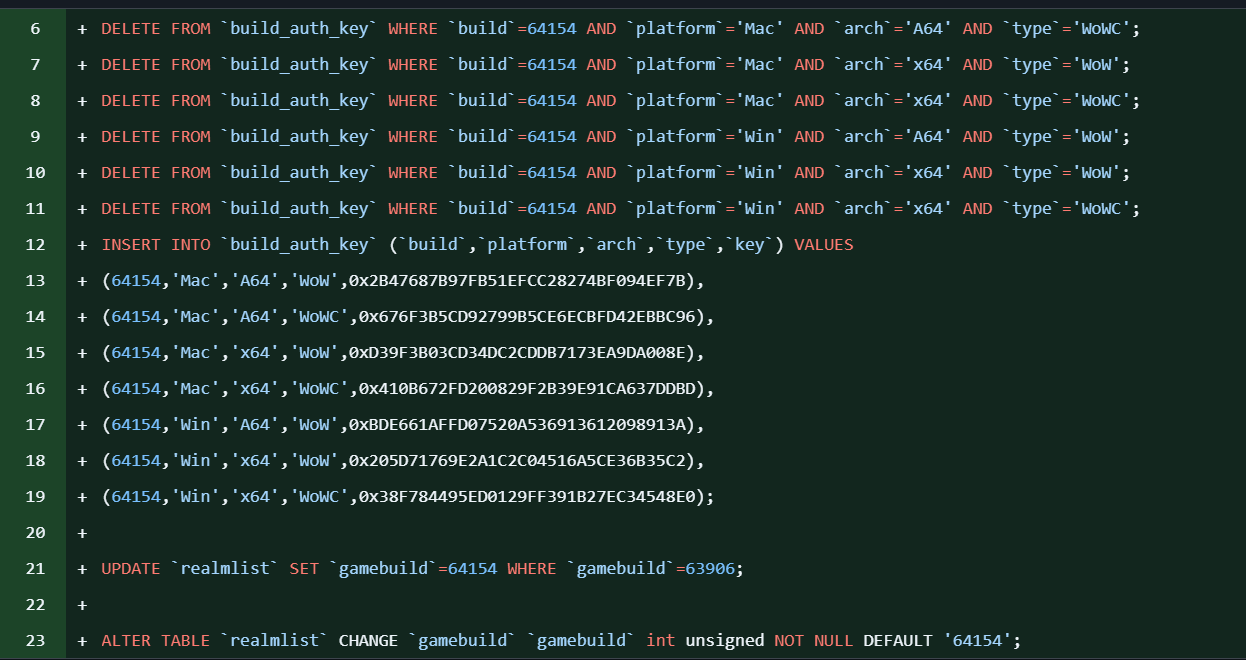
Task: Click the plus marker on line 17
Action: tap(82, 425)
